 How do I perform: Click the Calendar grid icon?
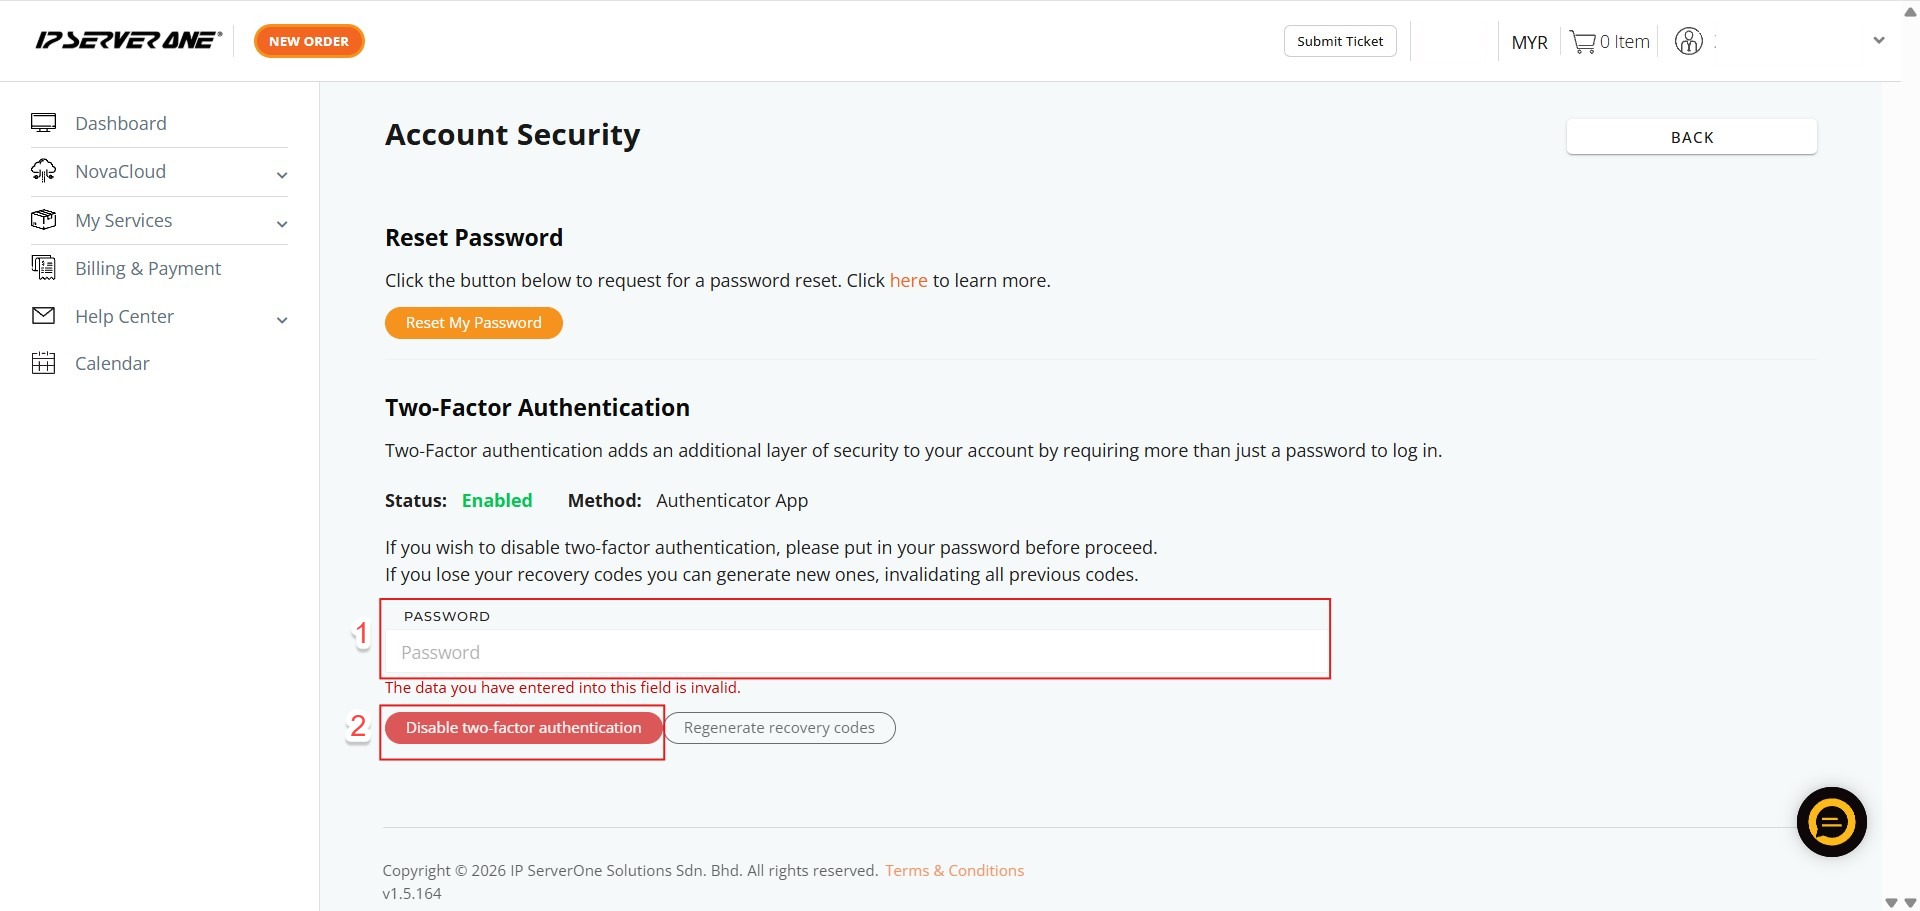tap(43, 363)
